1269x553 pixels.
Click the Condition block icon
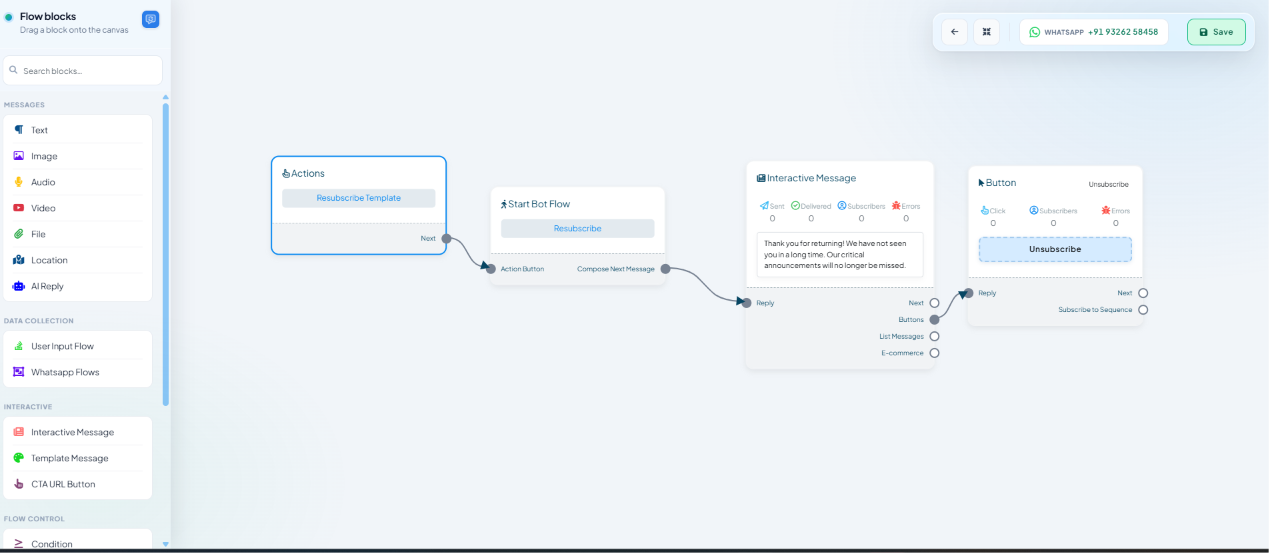(18, 543)
